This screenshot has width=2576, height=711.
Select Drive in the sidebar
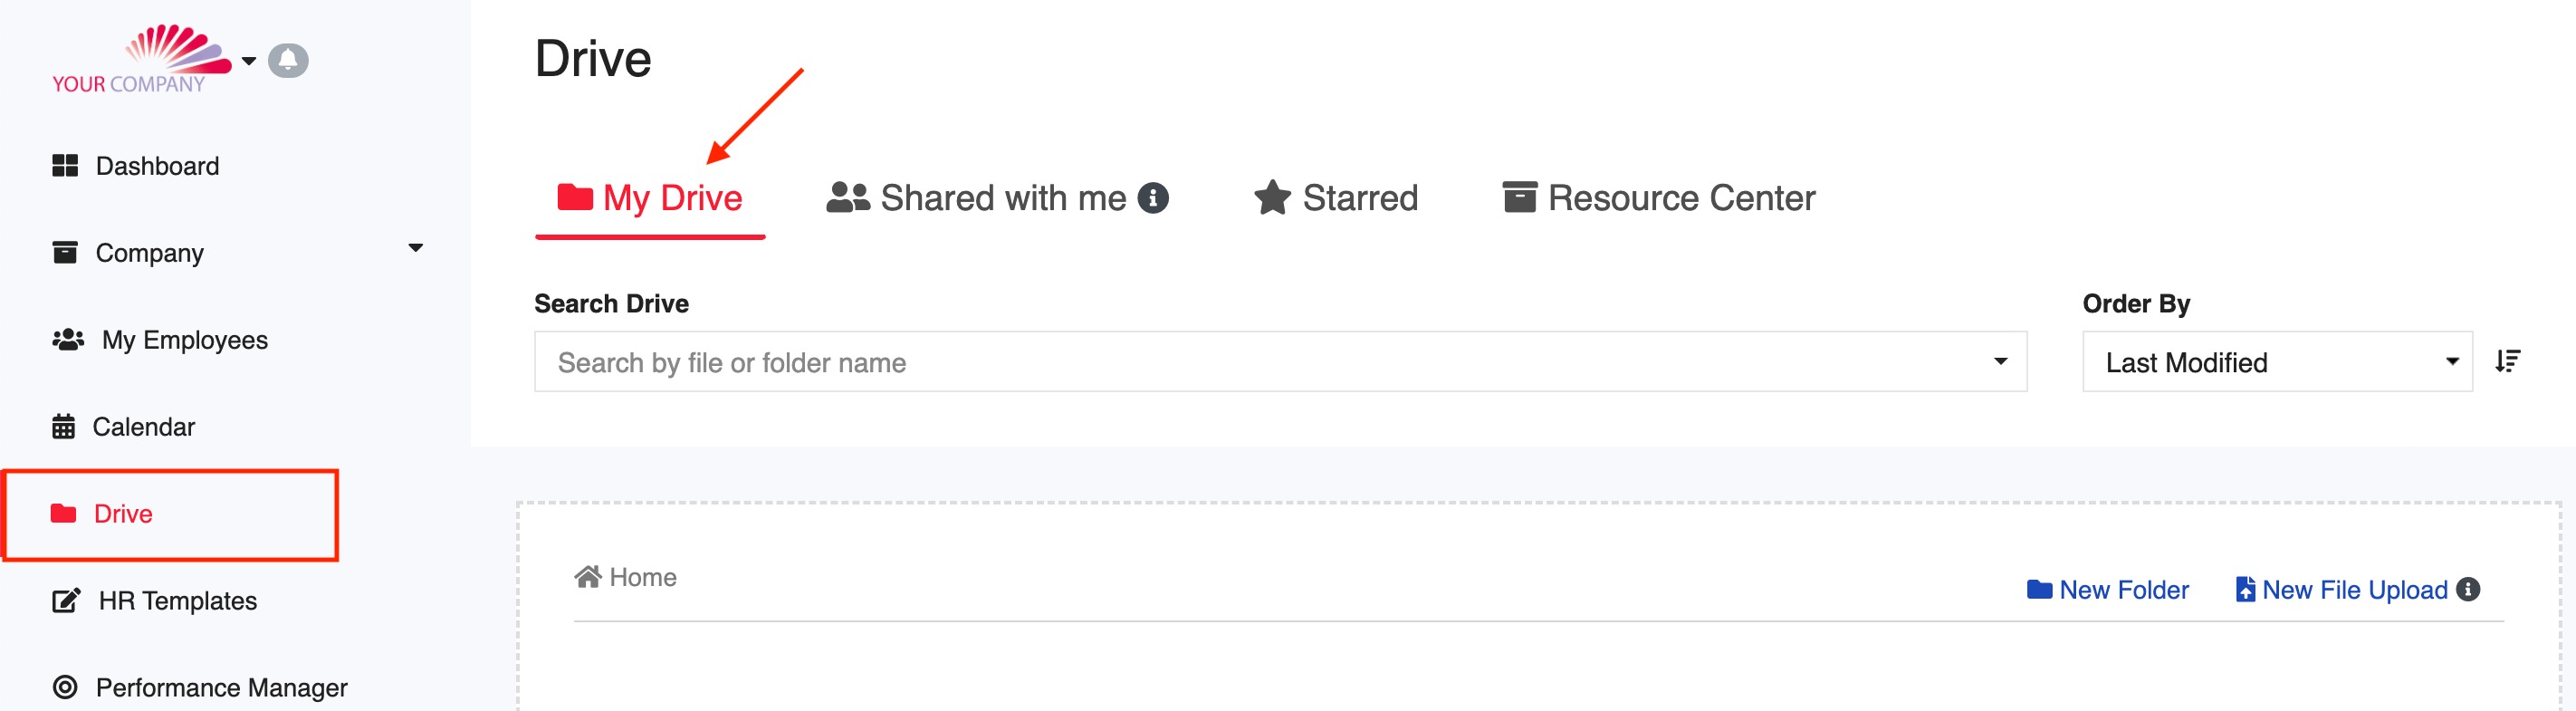click(x=123, y=514)
